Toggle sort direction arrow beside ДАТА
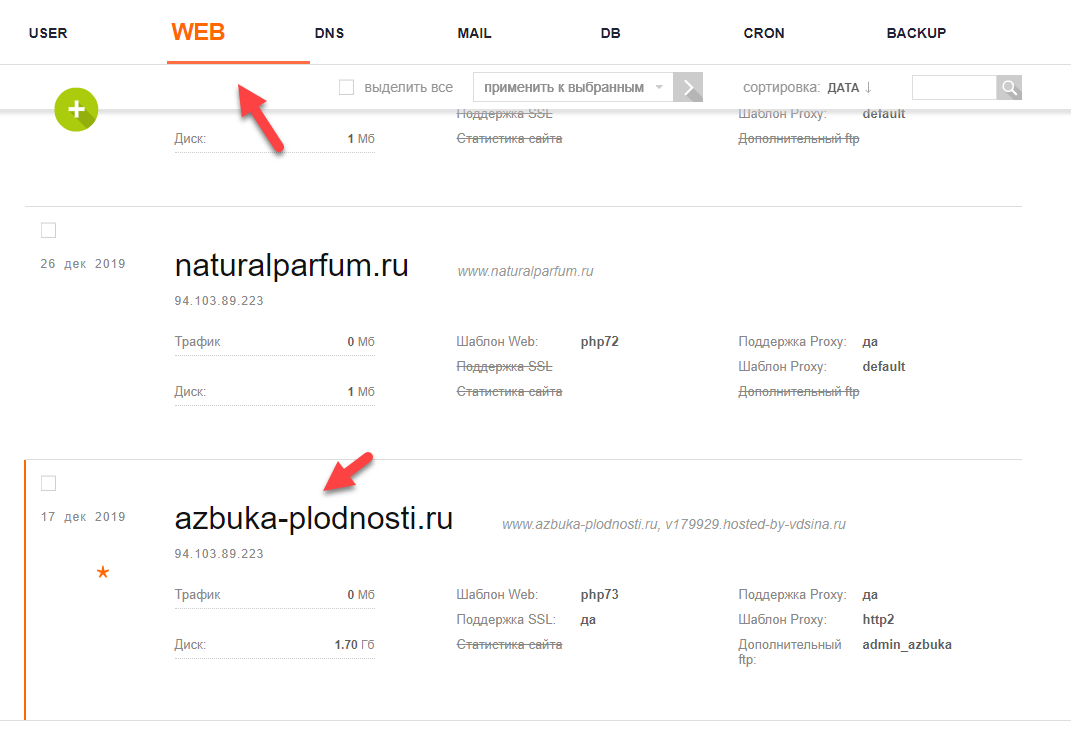 coord(868,87)
